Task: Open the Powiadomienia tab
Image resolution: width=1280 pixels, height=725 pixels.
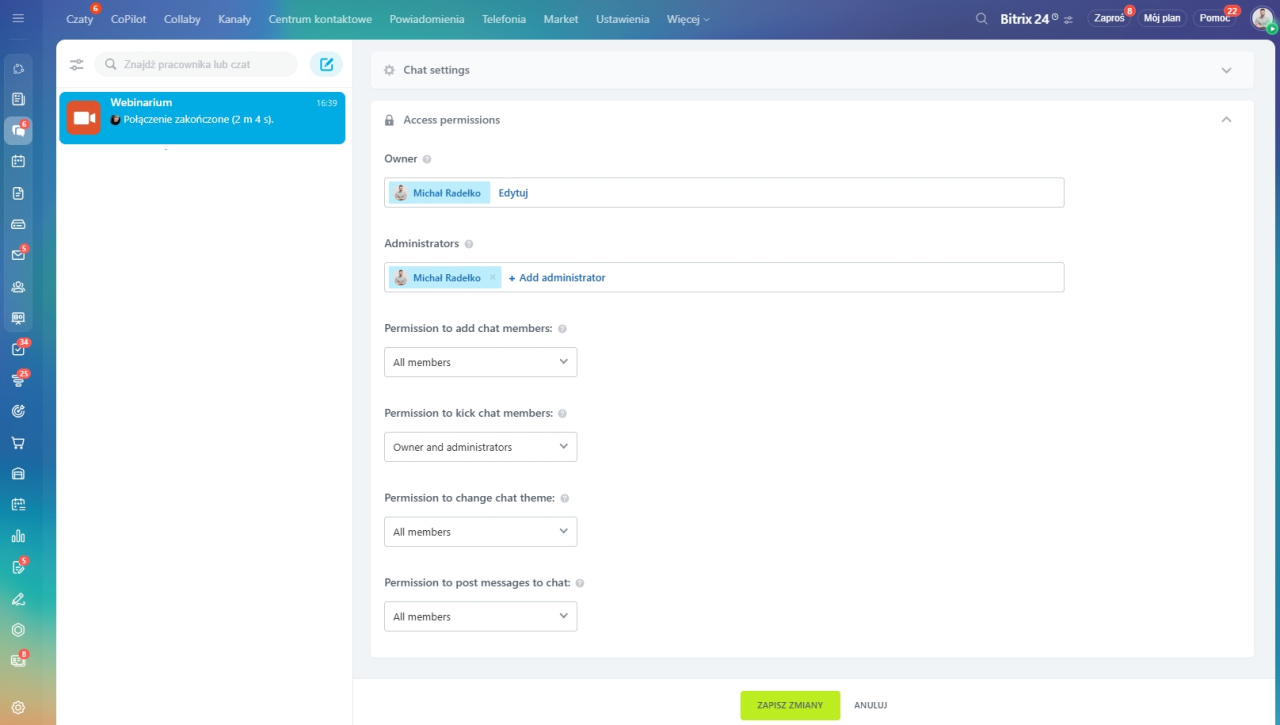Action: [427, 19]
